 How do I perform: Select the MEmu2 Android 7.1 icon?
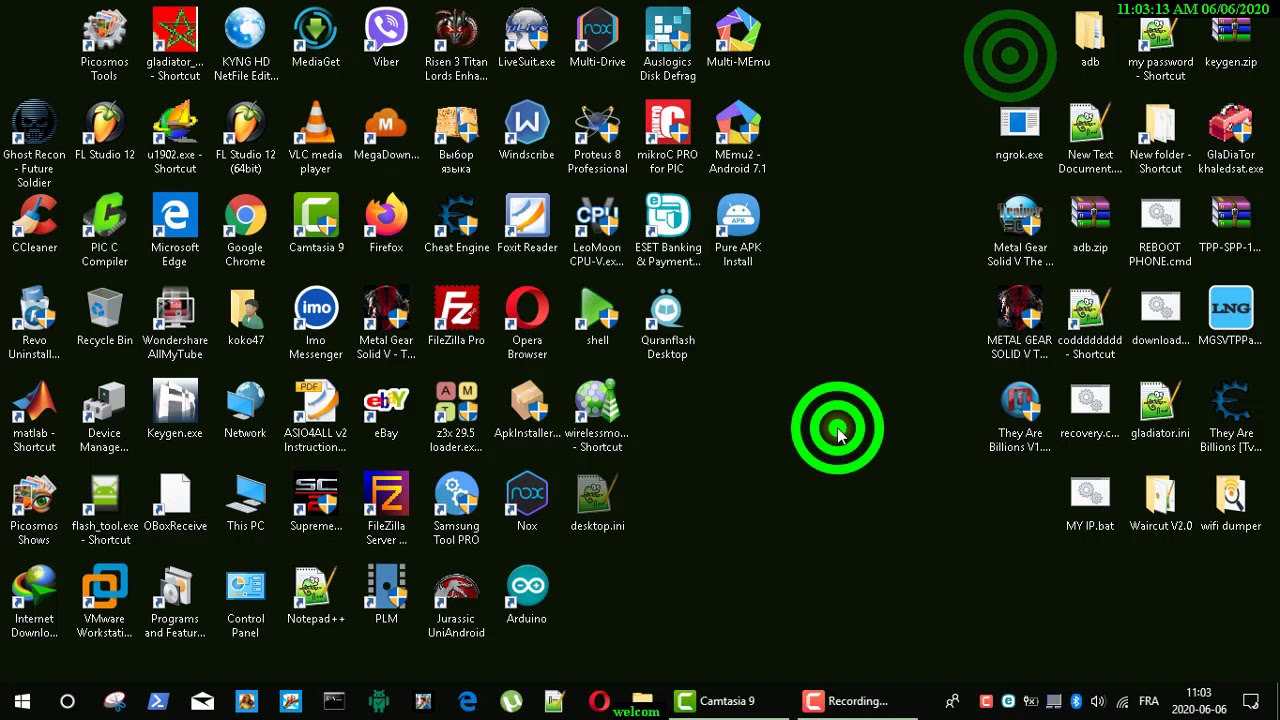(x=738, y=138)
